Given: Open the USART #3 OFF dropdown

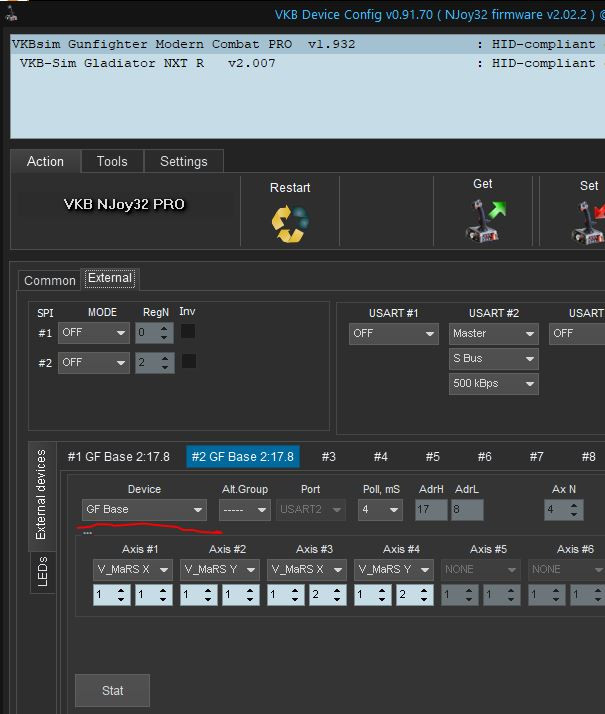Looking at the screenshot, I should 577,334.
